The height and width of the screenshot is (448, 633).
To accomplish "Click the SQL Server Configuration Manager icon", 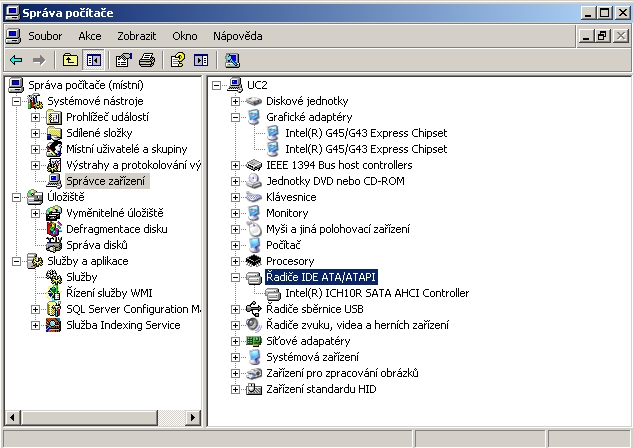I will pyautogui.click(x=54, y=309).
